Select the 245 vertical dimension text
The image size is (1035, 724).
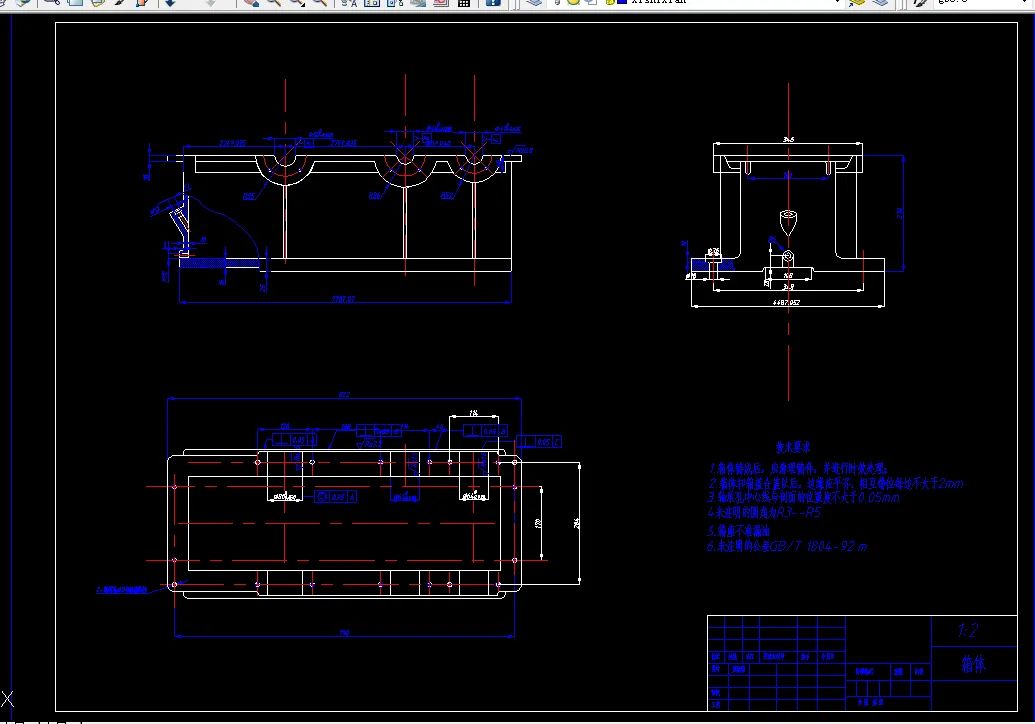576,523
